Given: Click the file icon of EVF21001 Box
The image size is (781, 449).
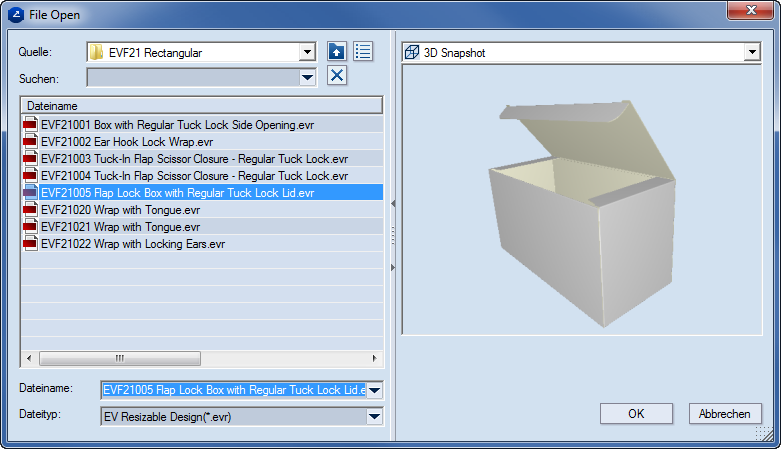Looking at the screenshot, I should click(30, 124).
